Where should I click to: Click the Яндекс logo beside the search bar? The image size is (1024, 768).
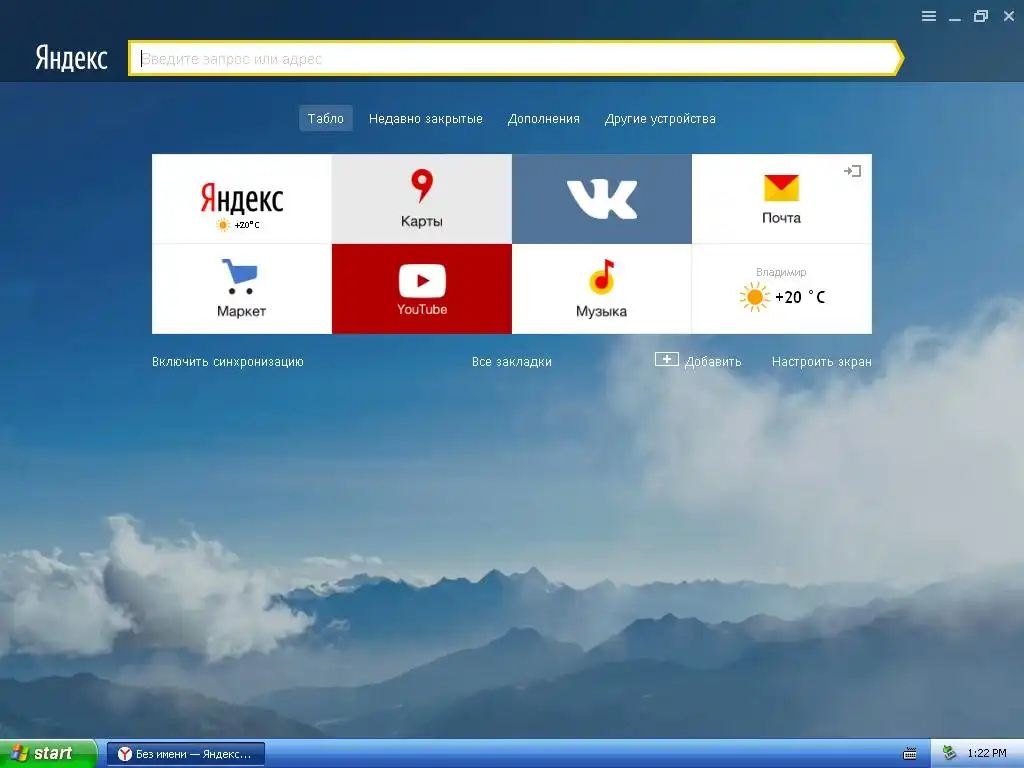pyautogui.click(x=71, y=58)
